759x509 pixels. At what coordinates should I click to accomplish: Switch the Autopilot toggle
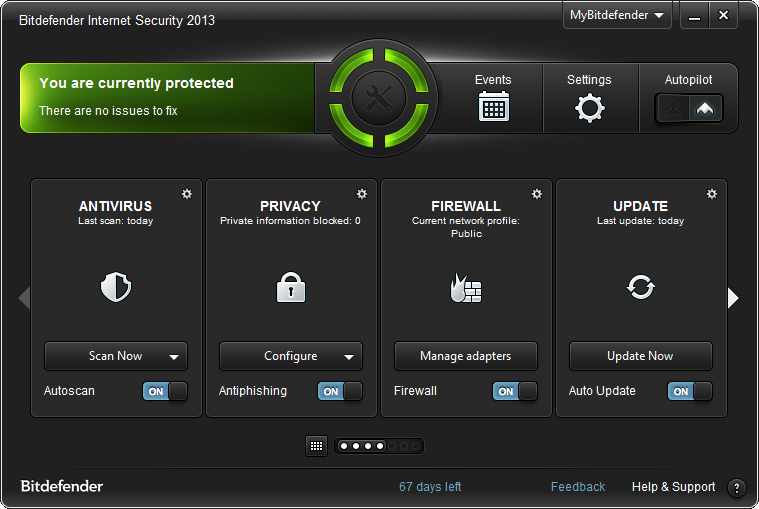tap(689, 108)
